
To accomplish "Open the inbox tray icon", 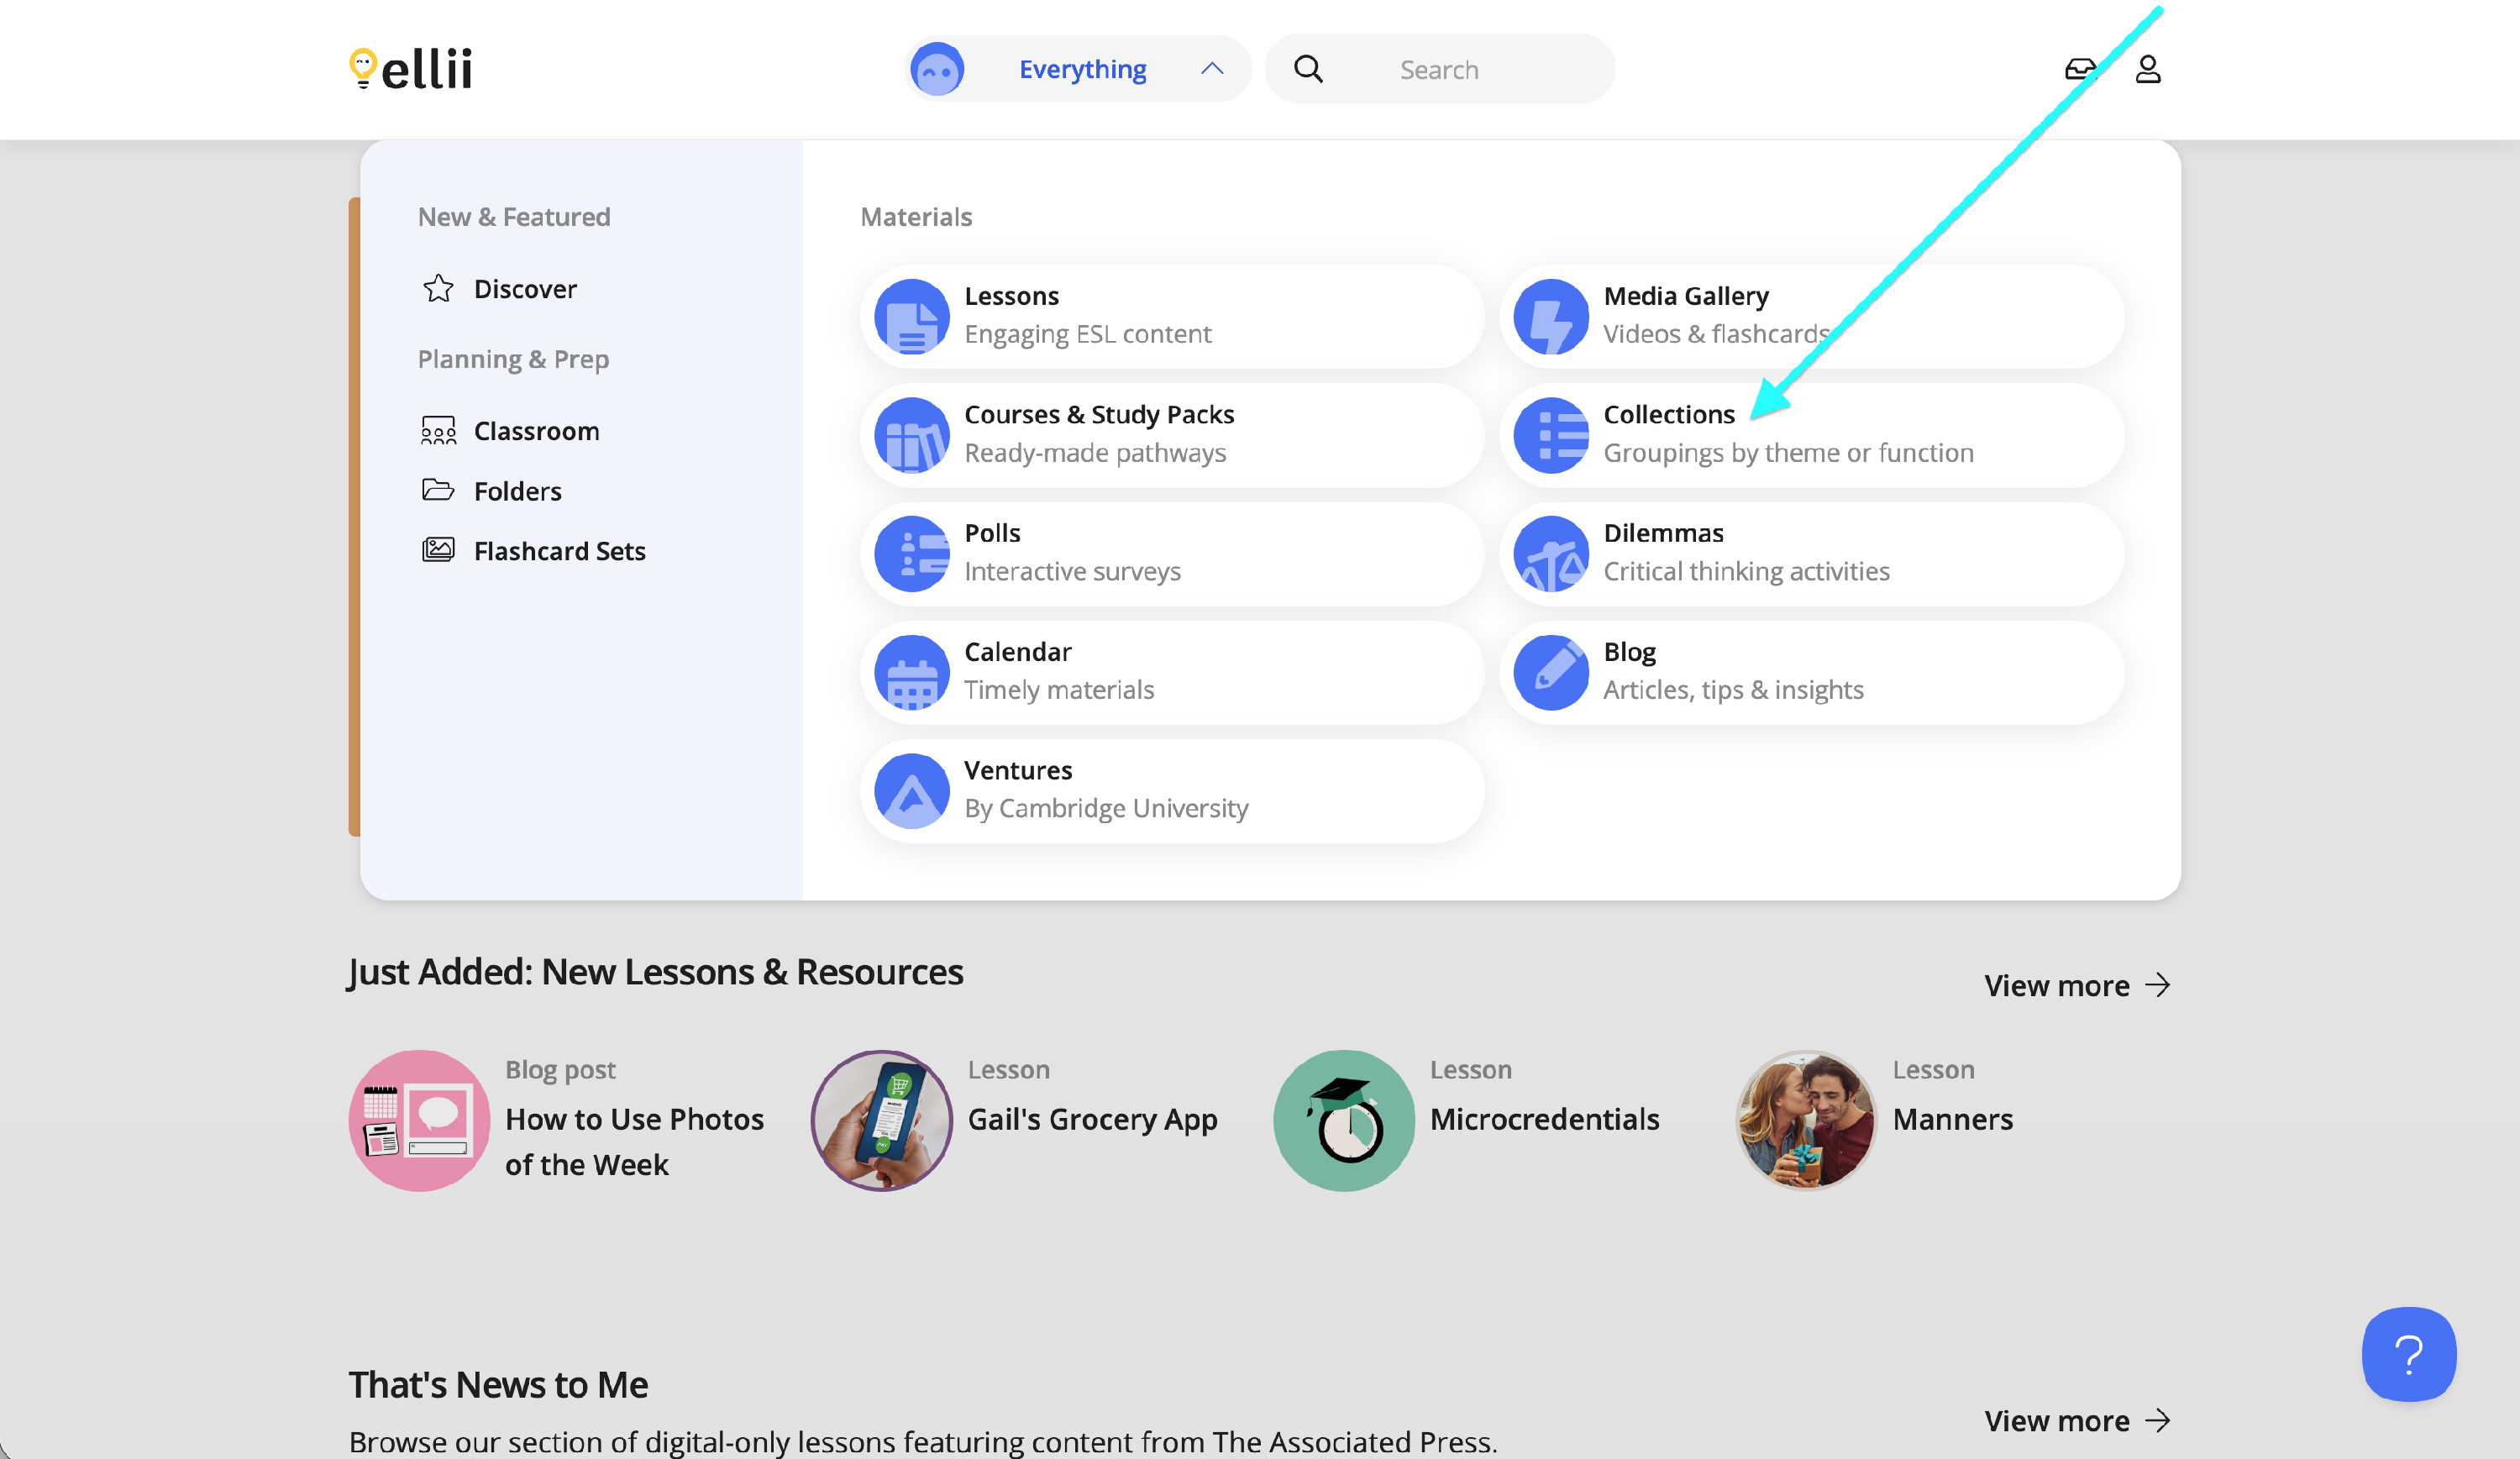I will 2080,69.
